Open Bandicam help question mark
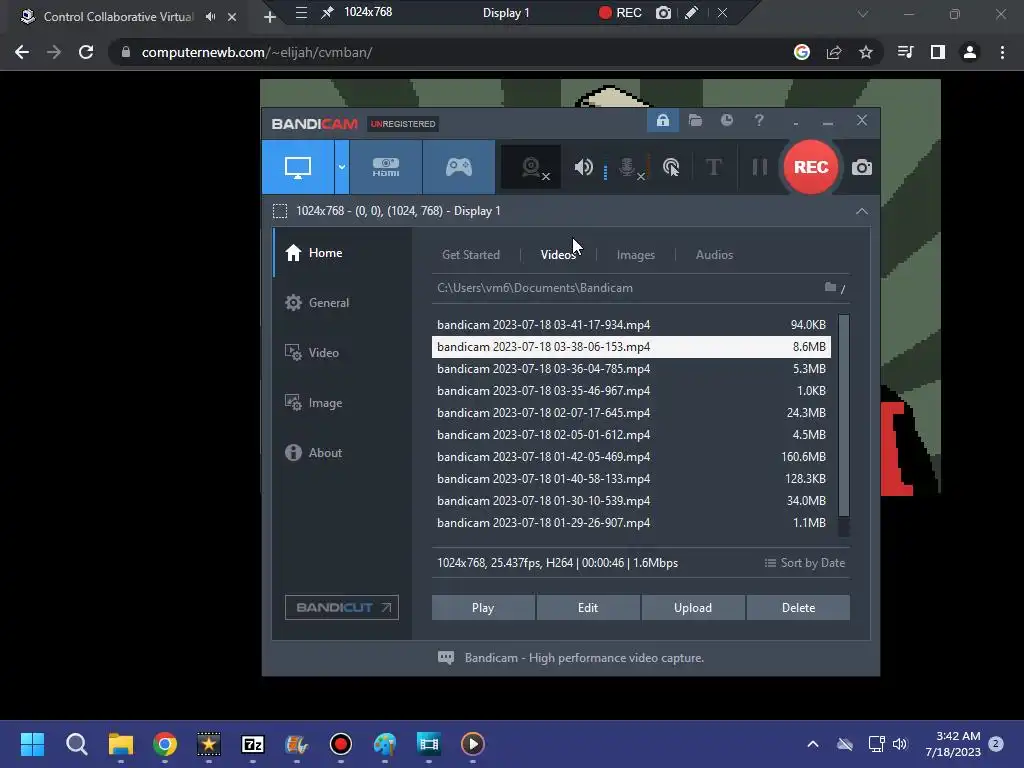1024x768 pixels. 758,120
